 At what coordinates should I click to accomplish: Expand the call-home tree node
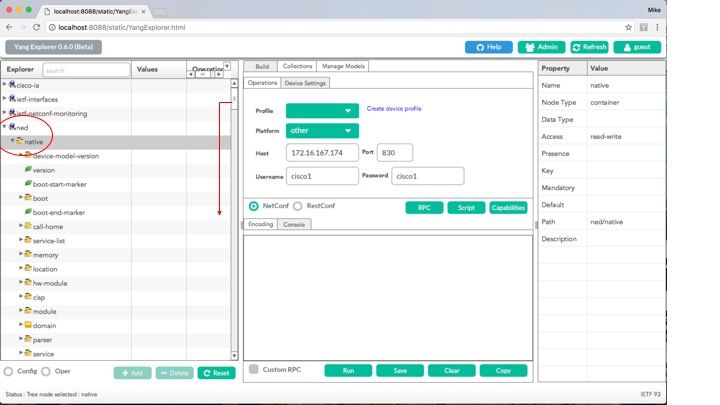tap(21, 226)
